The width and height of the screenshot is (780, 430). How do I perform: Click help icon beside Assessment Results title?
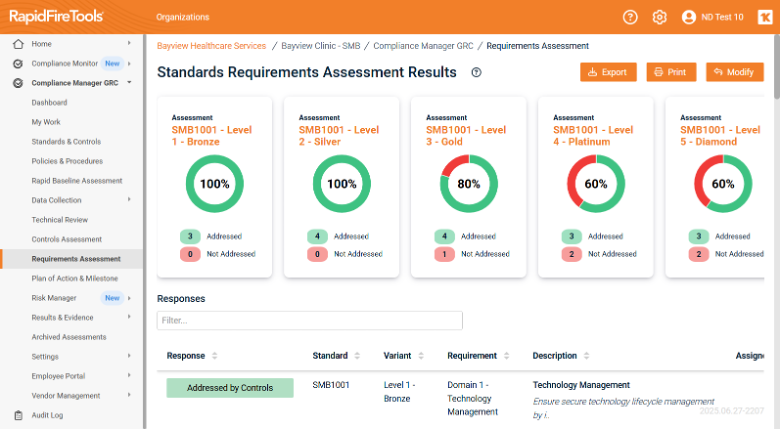pos(476,73)
